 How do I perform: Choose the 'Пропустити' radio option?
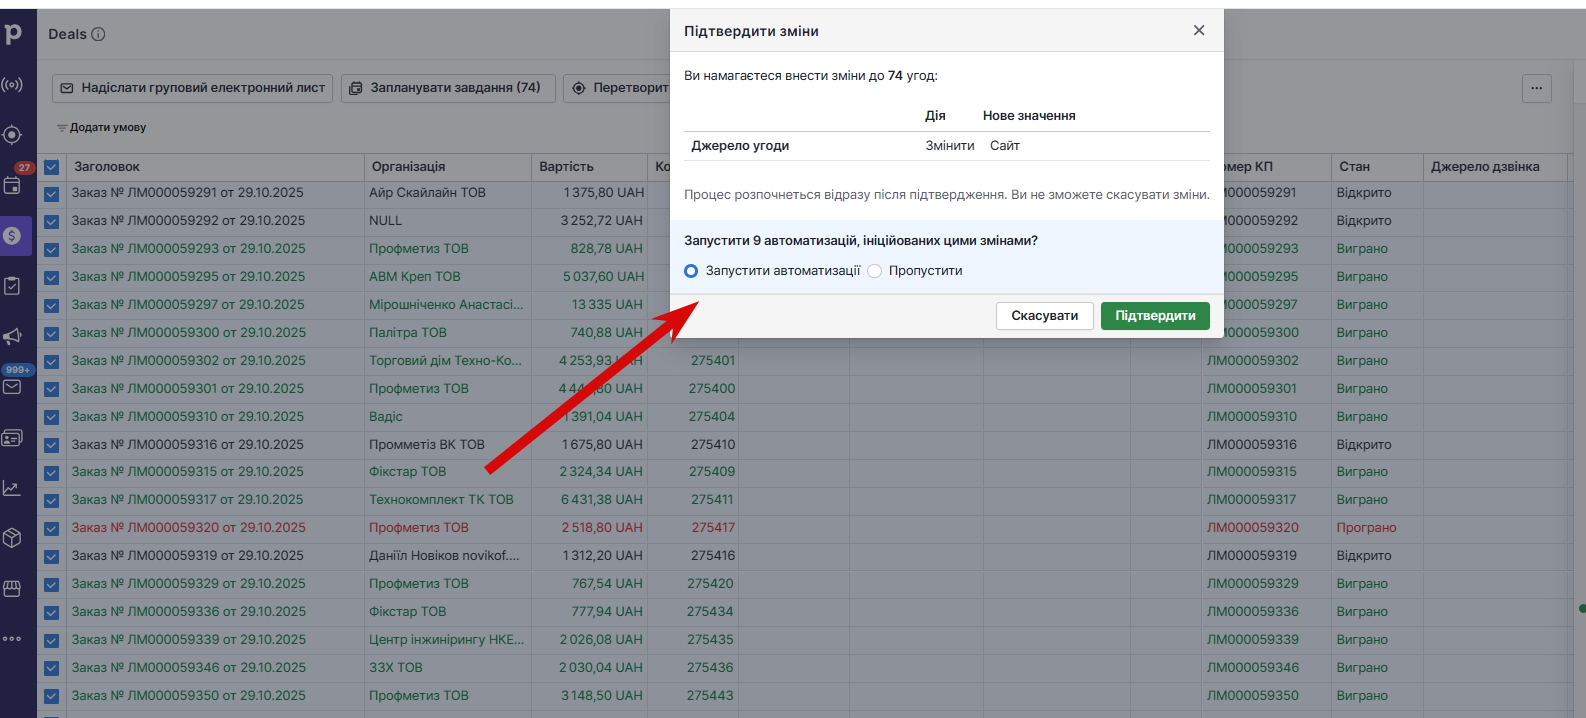tap(875, 271)
